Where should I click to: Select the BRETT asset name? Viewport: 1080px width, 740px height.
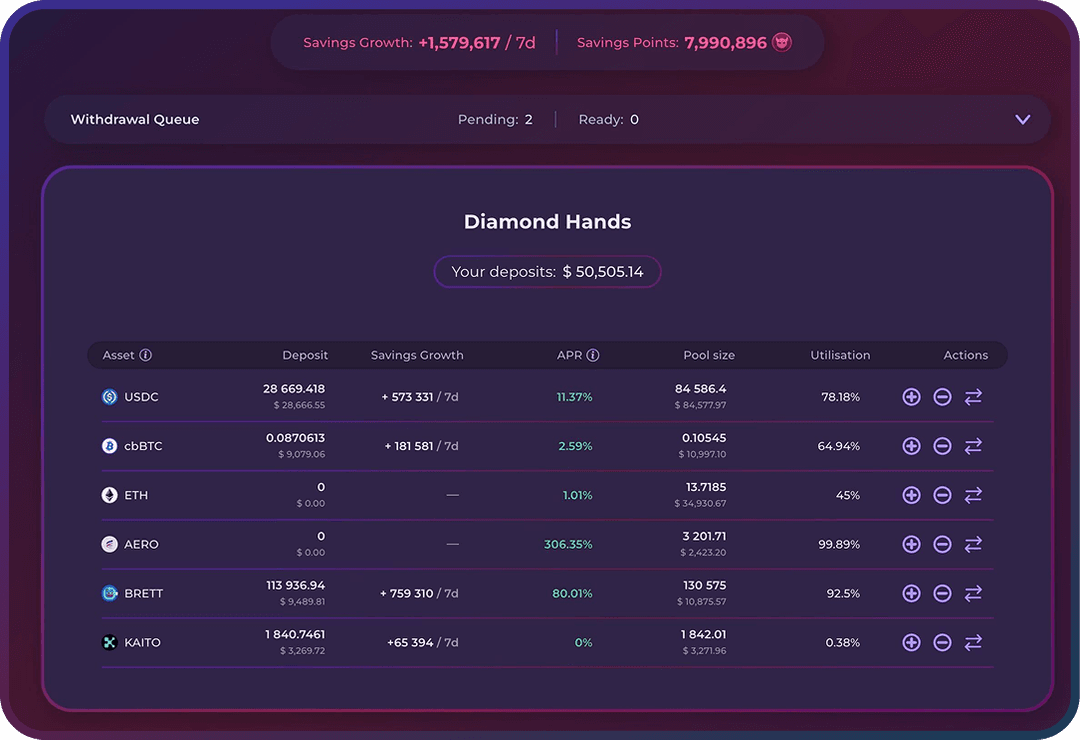tap(144, 593)
